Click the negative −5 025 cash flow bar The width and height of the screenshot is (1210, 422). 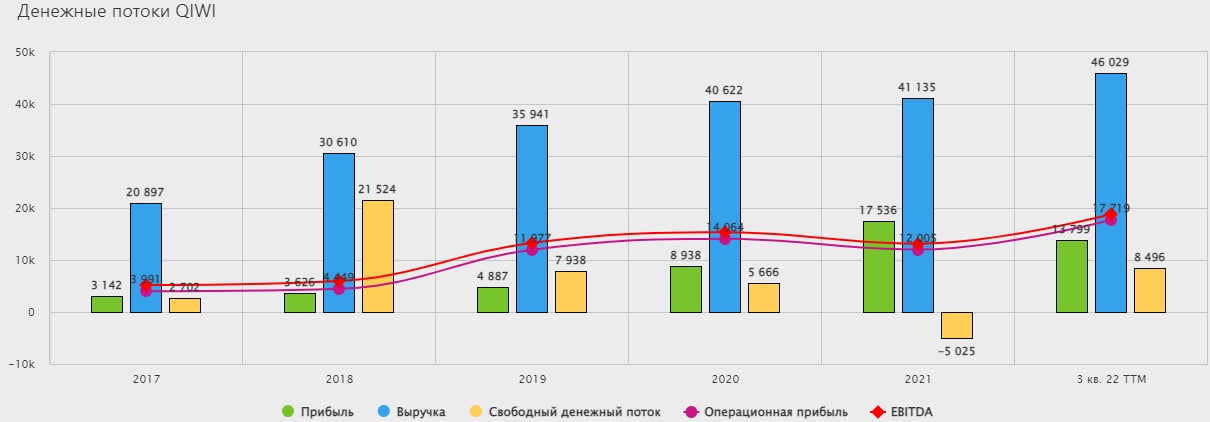[957, 325]
